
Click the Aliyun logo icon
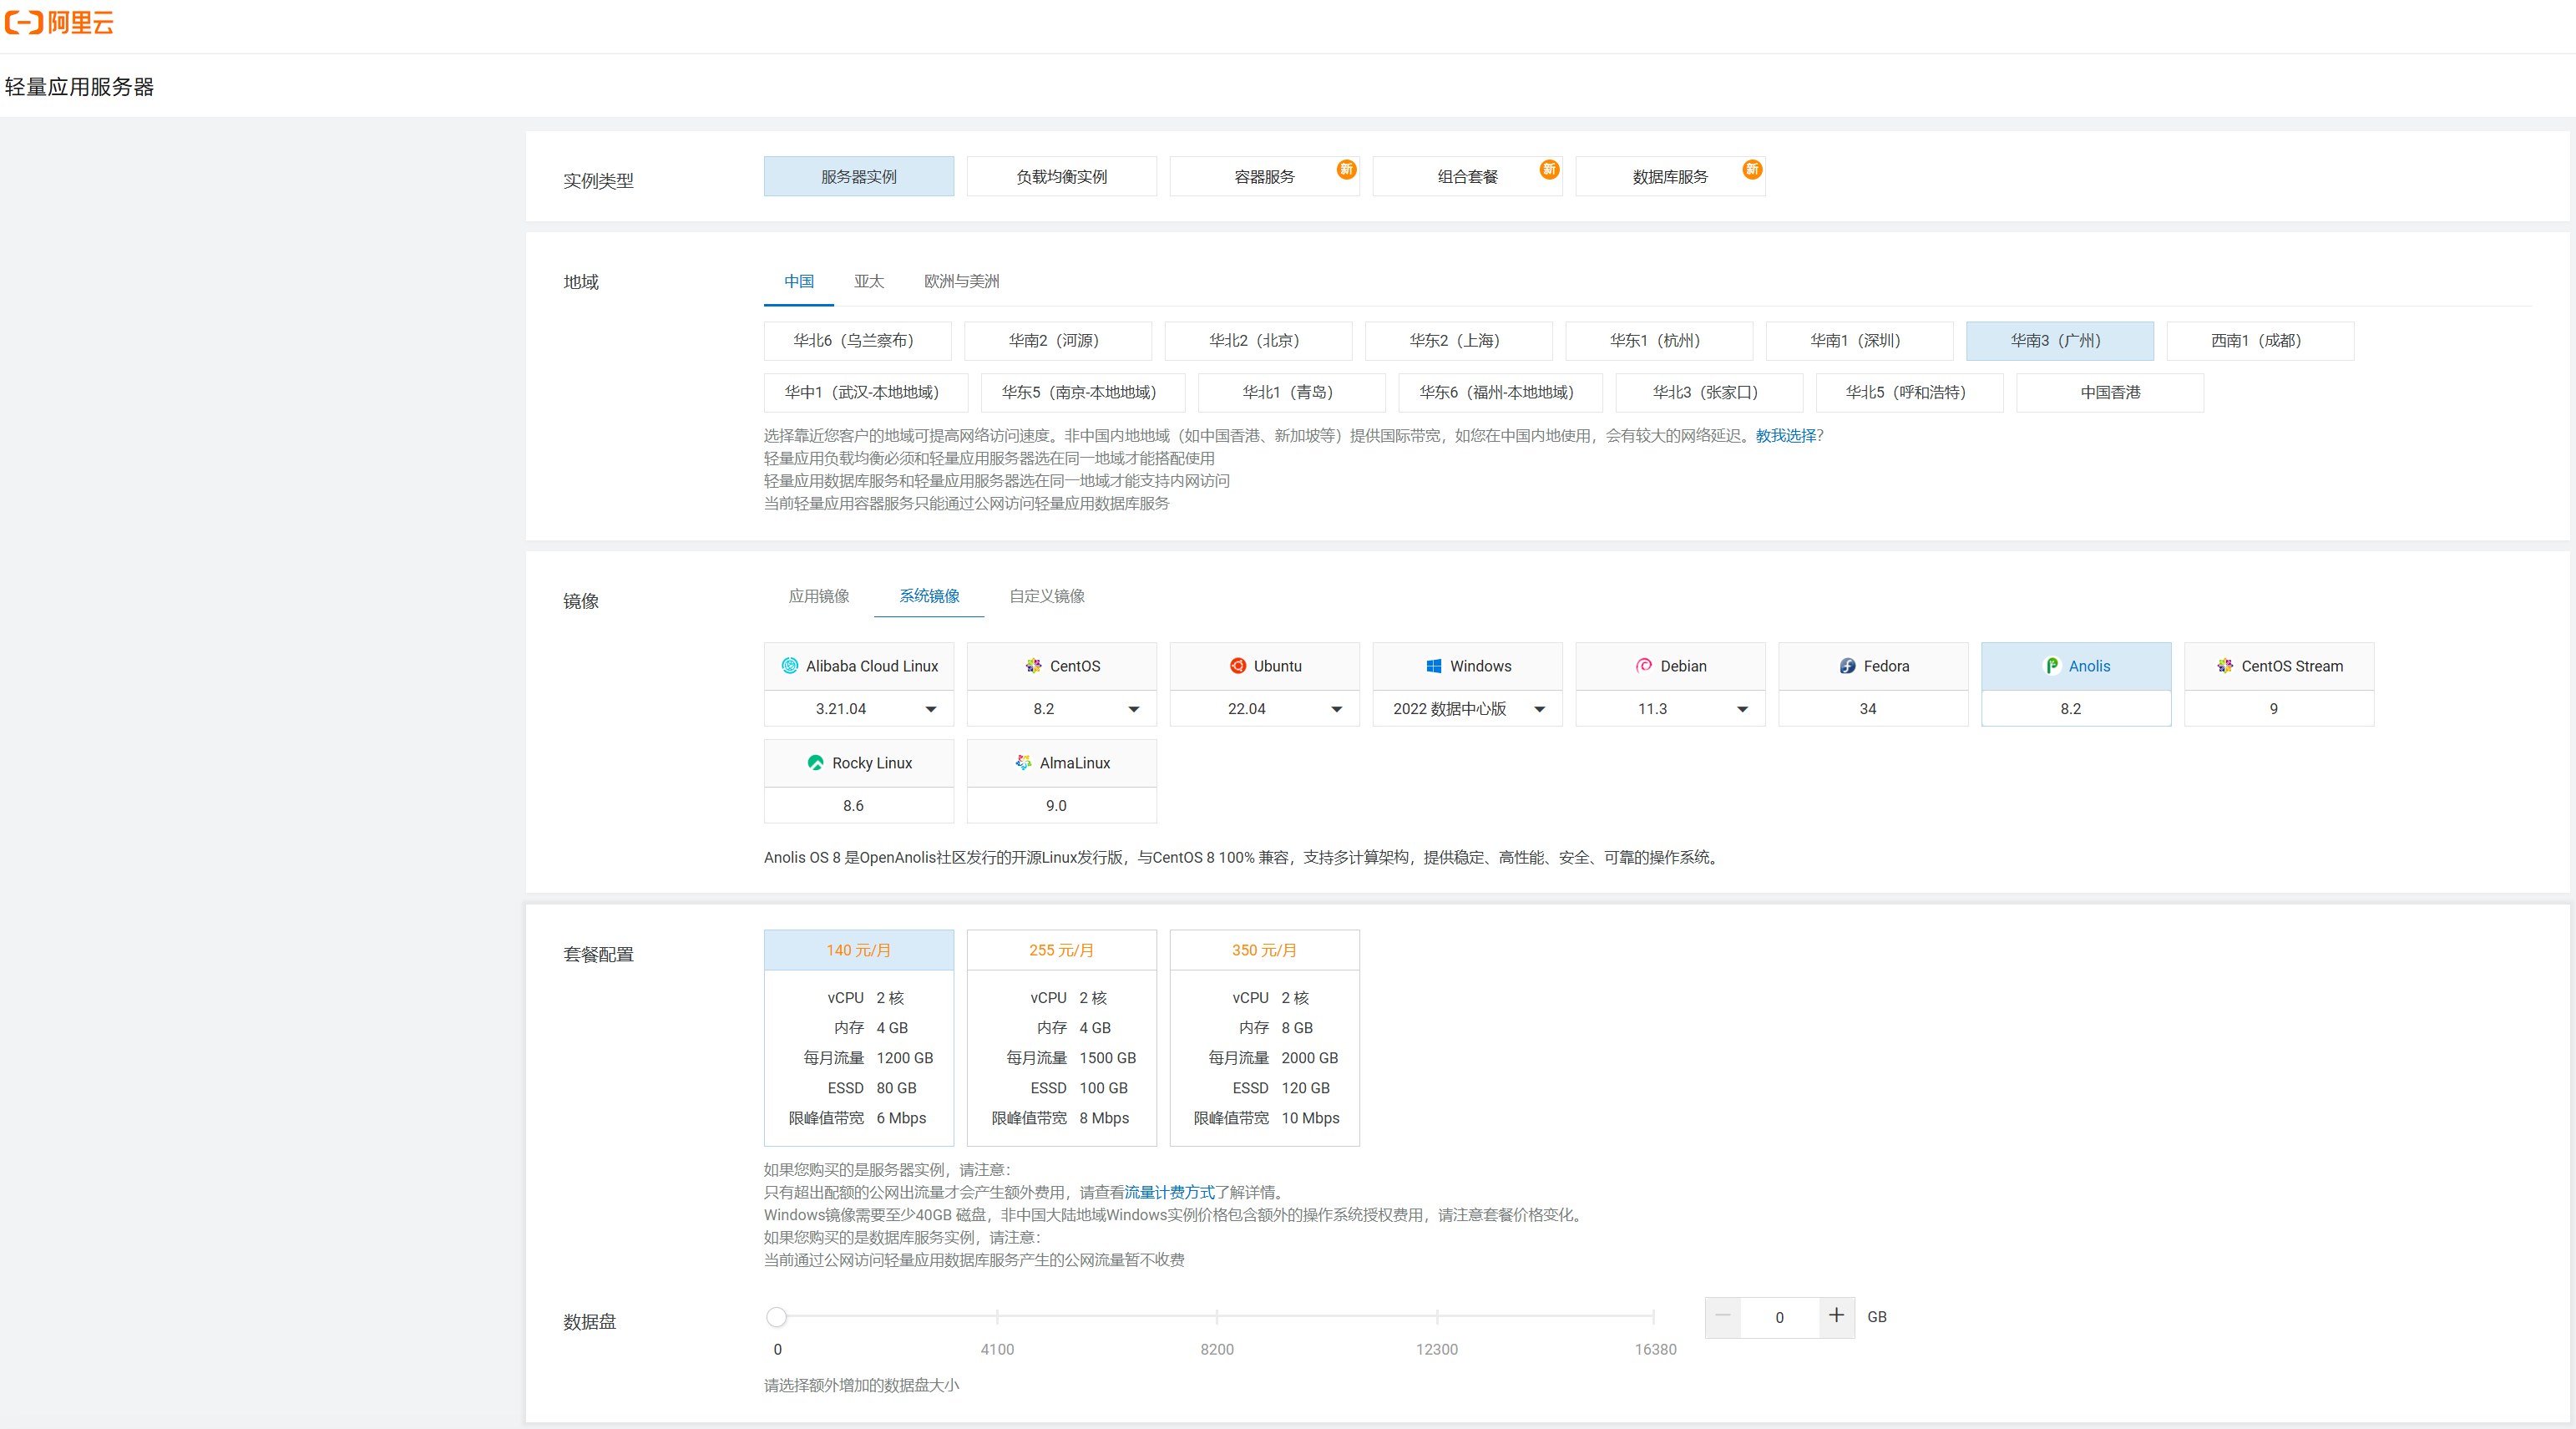click(24, 22)
